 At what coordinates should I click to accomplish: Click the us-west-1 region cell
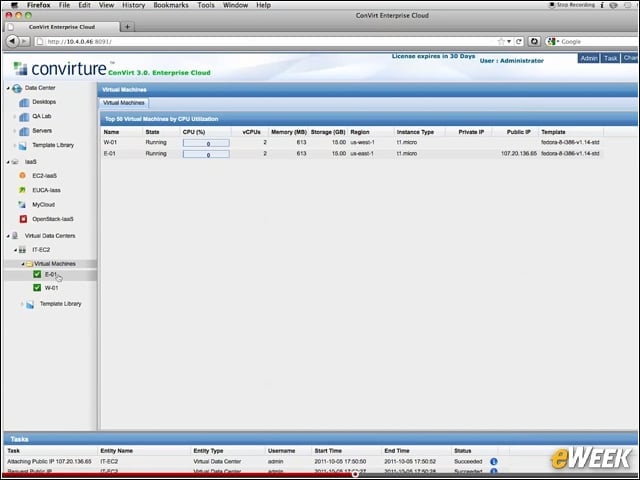362,142
